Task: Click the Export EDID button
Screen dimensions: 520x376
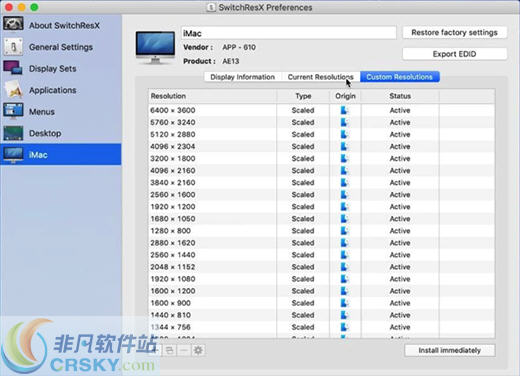Action: [x=455, y=54]
